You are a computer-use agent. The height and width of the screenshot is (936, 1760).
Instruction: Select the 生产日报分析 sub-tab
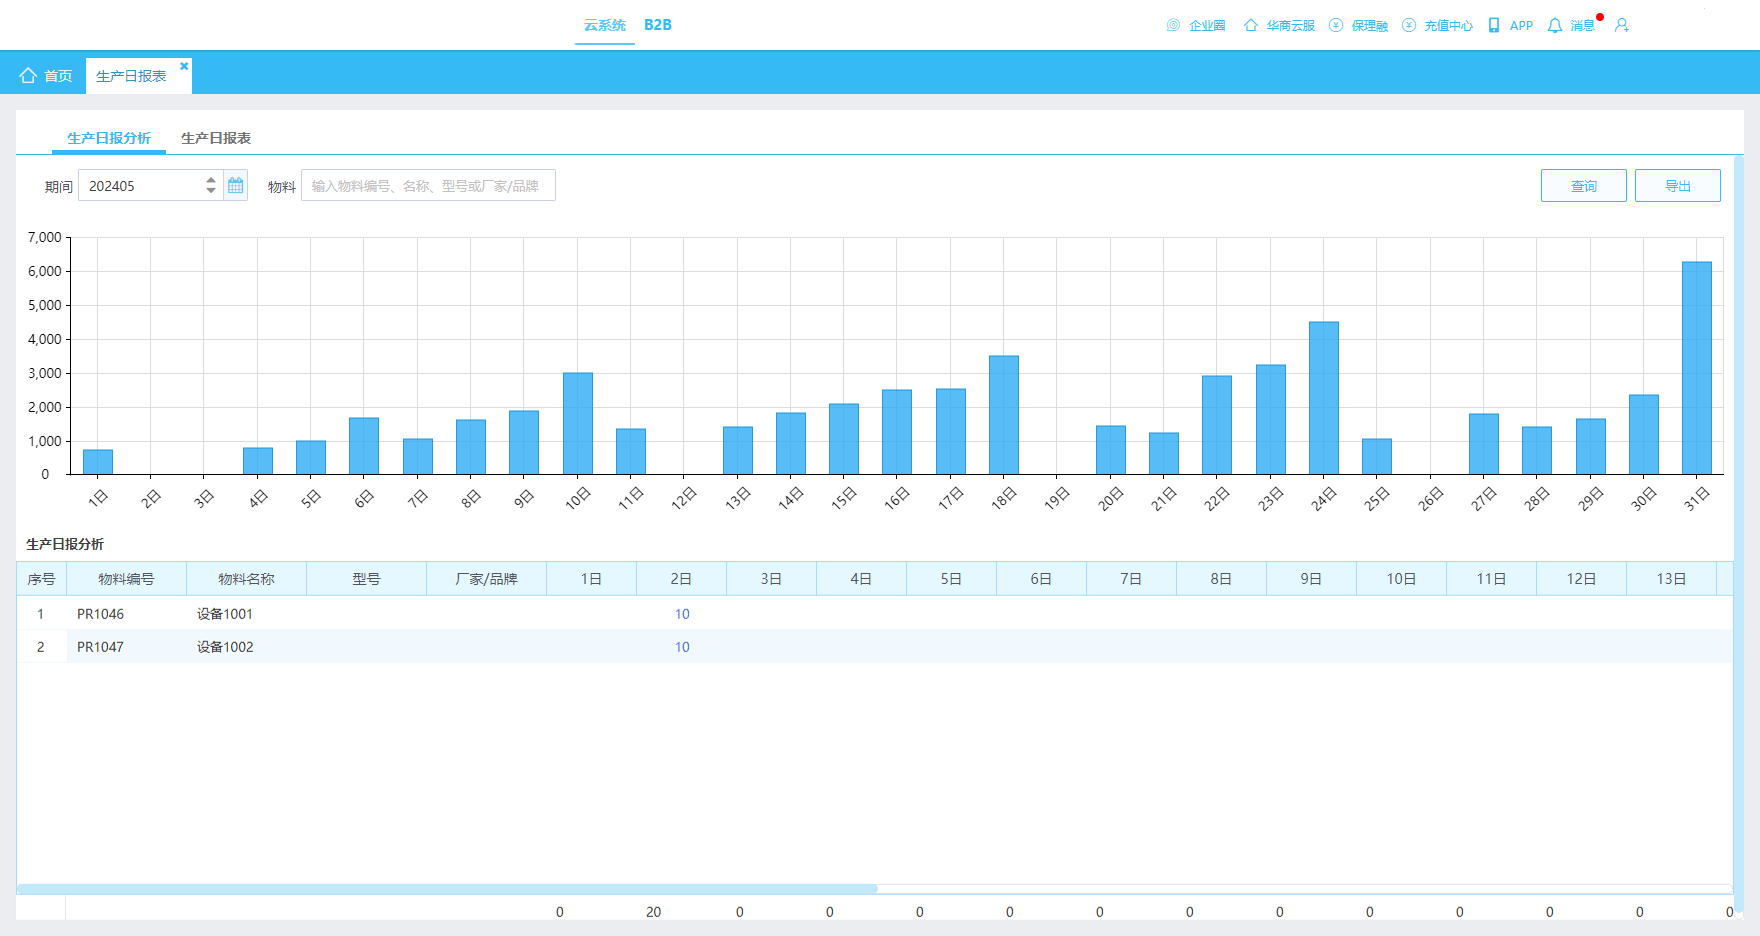[x=109, y=138]
